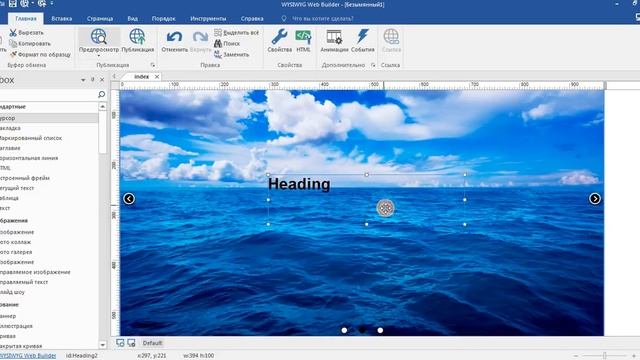Close the index page tab
This screenshot has width=640, height=360.
coord(157,76)
